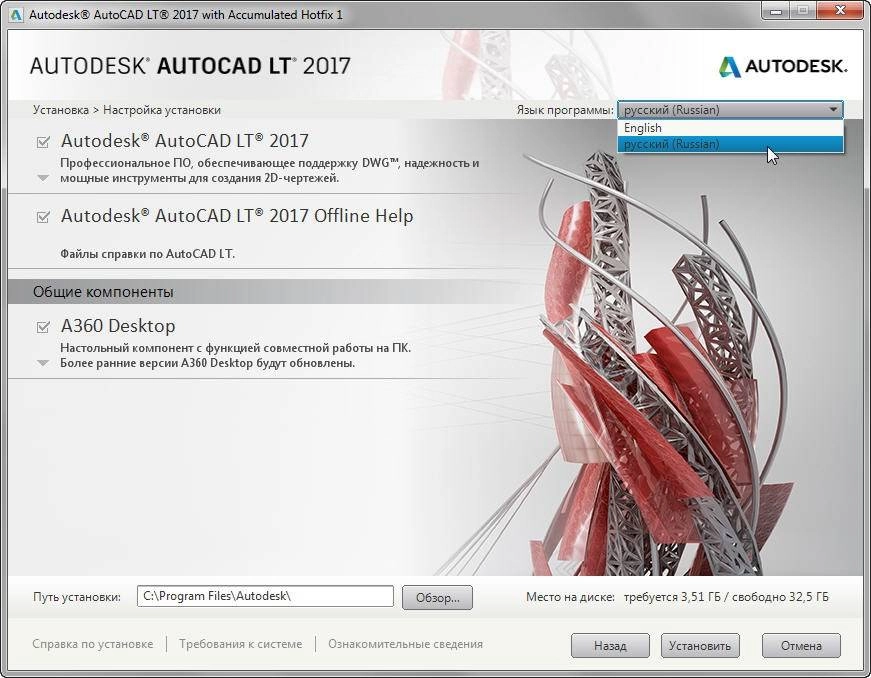
Task: Open the Язык программы language dropdown
Action: (730, 110)
